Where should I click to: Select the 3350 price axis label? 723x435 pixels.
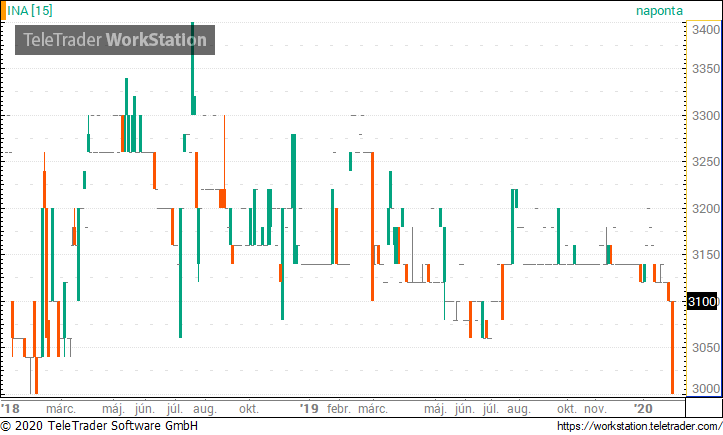click(705, 69)
